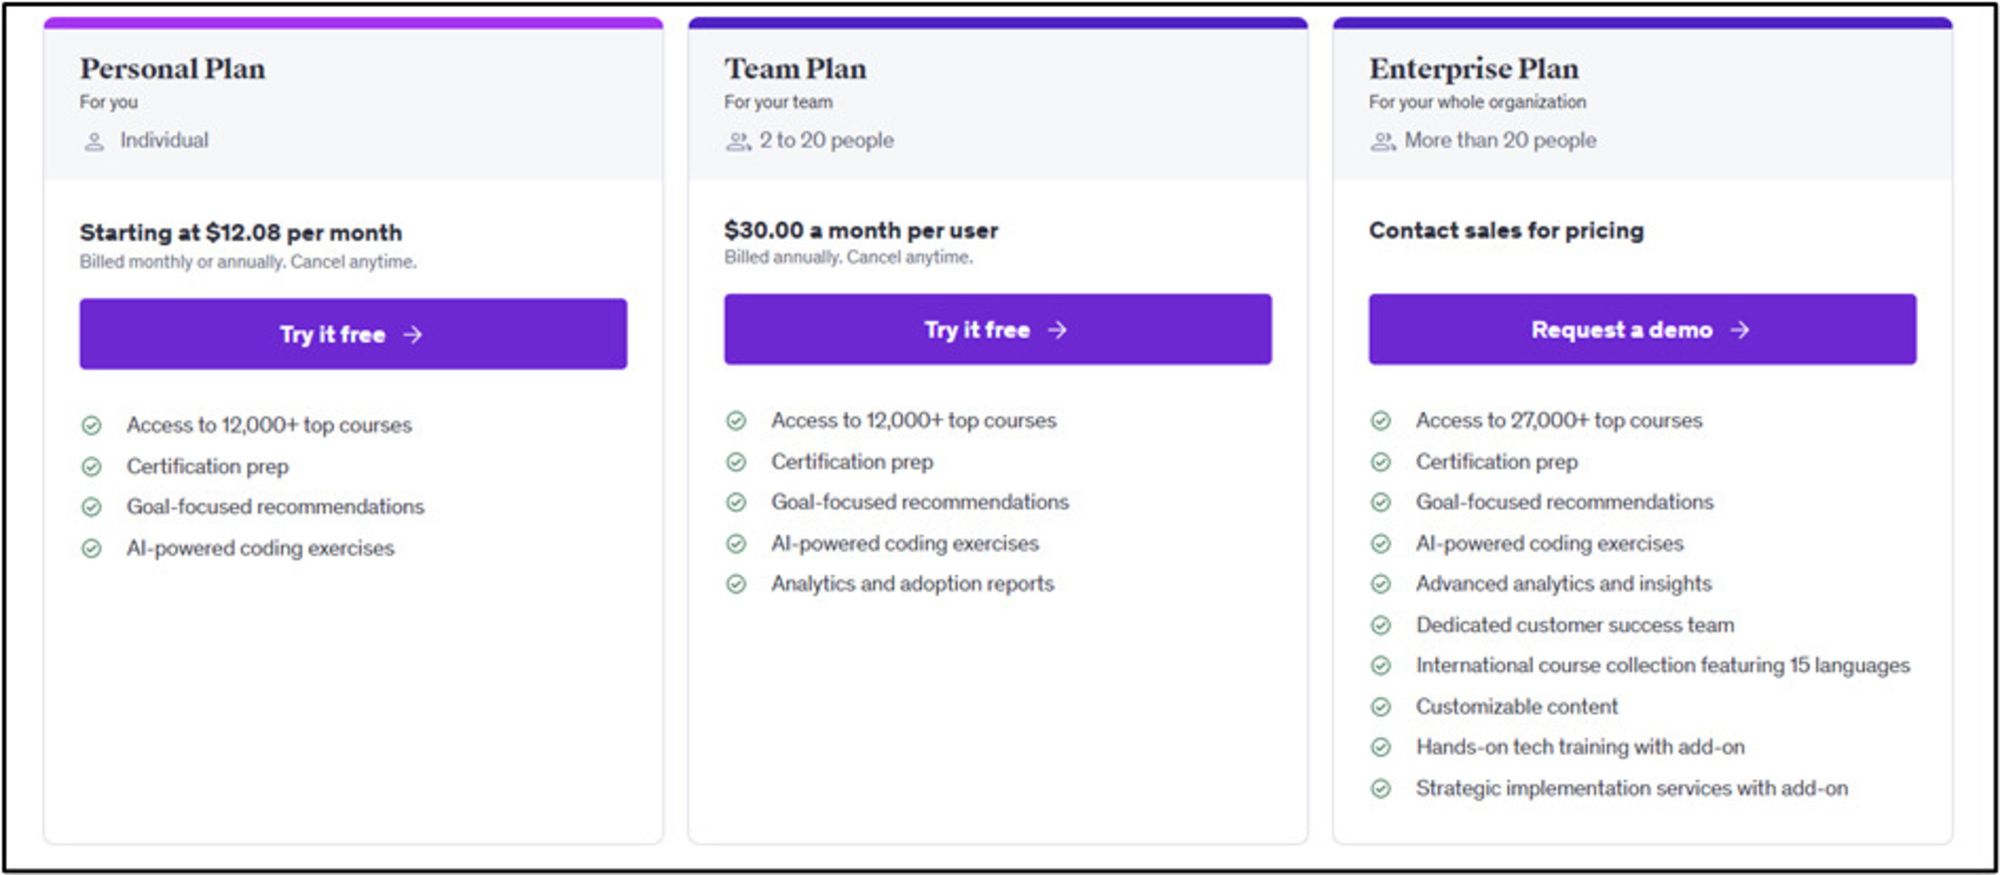Viewport: 2000px width, 875px height.
Task: Click the Personal Plan Try it free button
Action: pyautogui.click(x=353, y=334)
